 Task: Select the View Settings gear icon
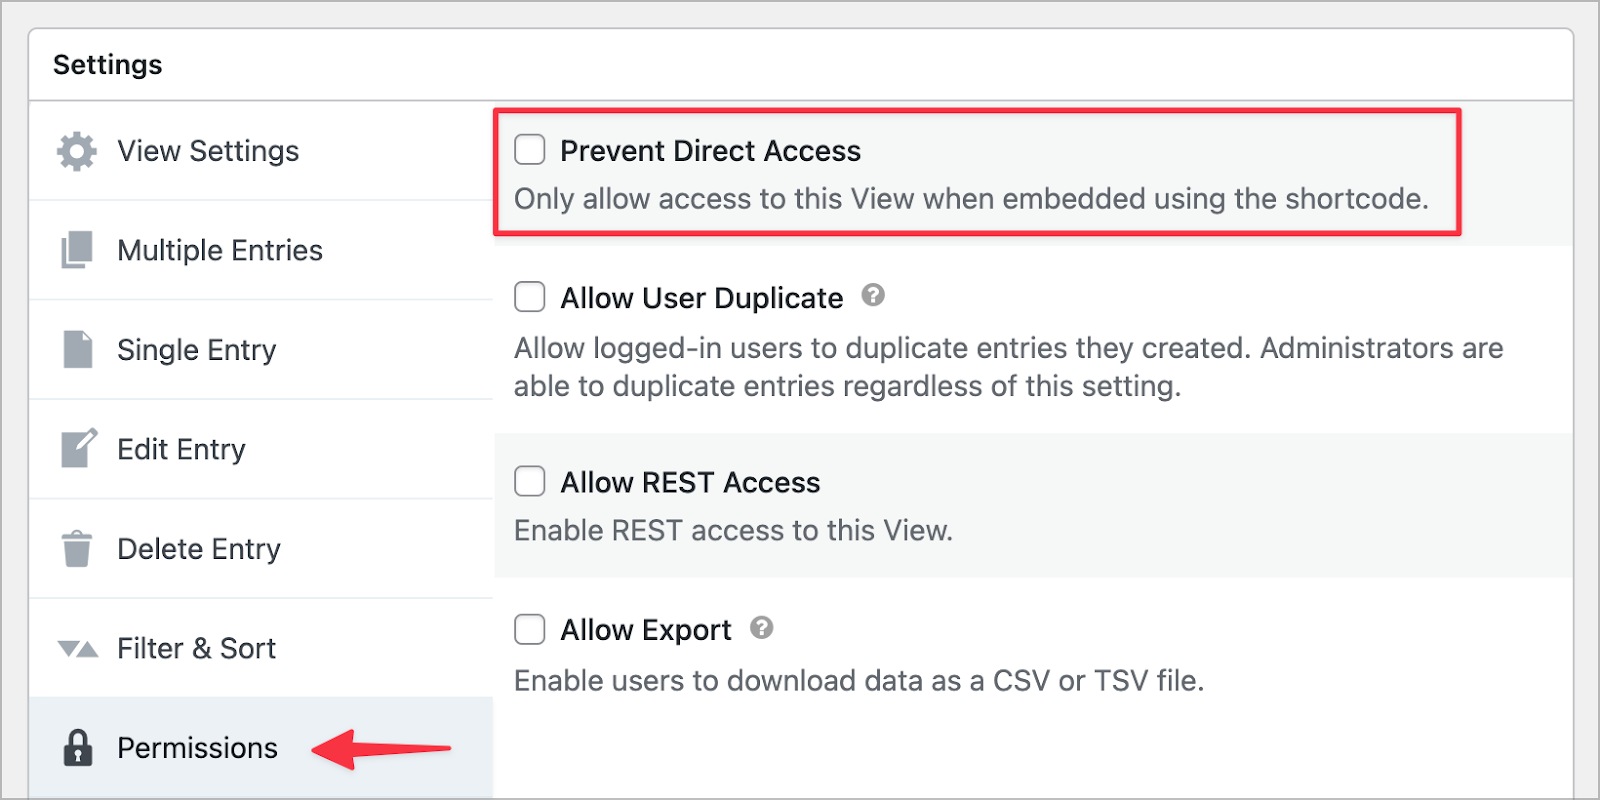coord(75,151)
